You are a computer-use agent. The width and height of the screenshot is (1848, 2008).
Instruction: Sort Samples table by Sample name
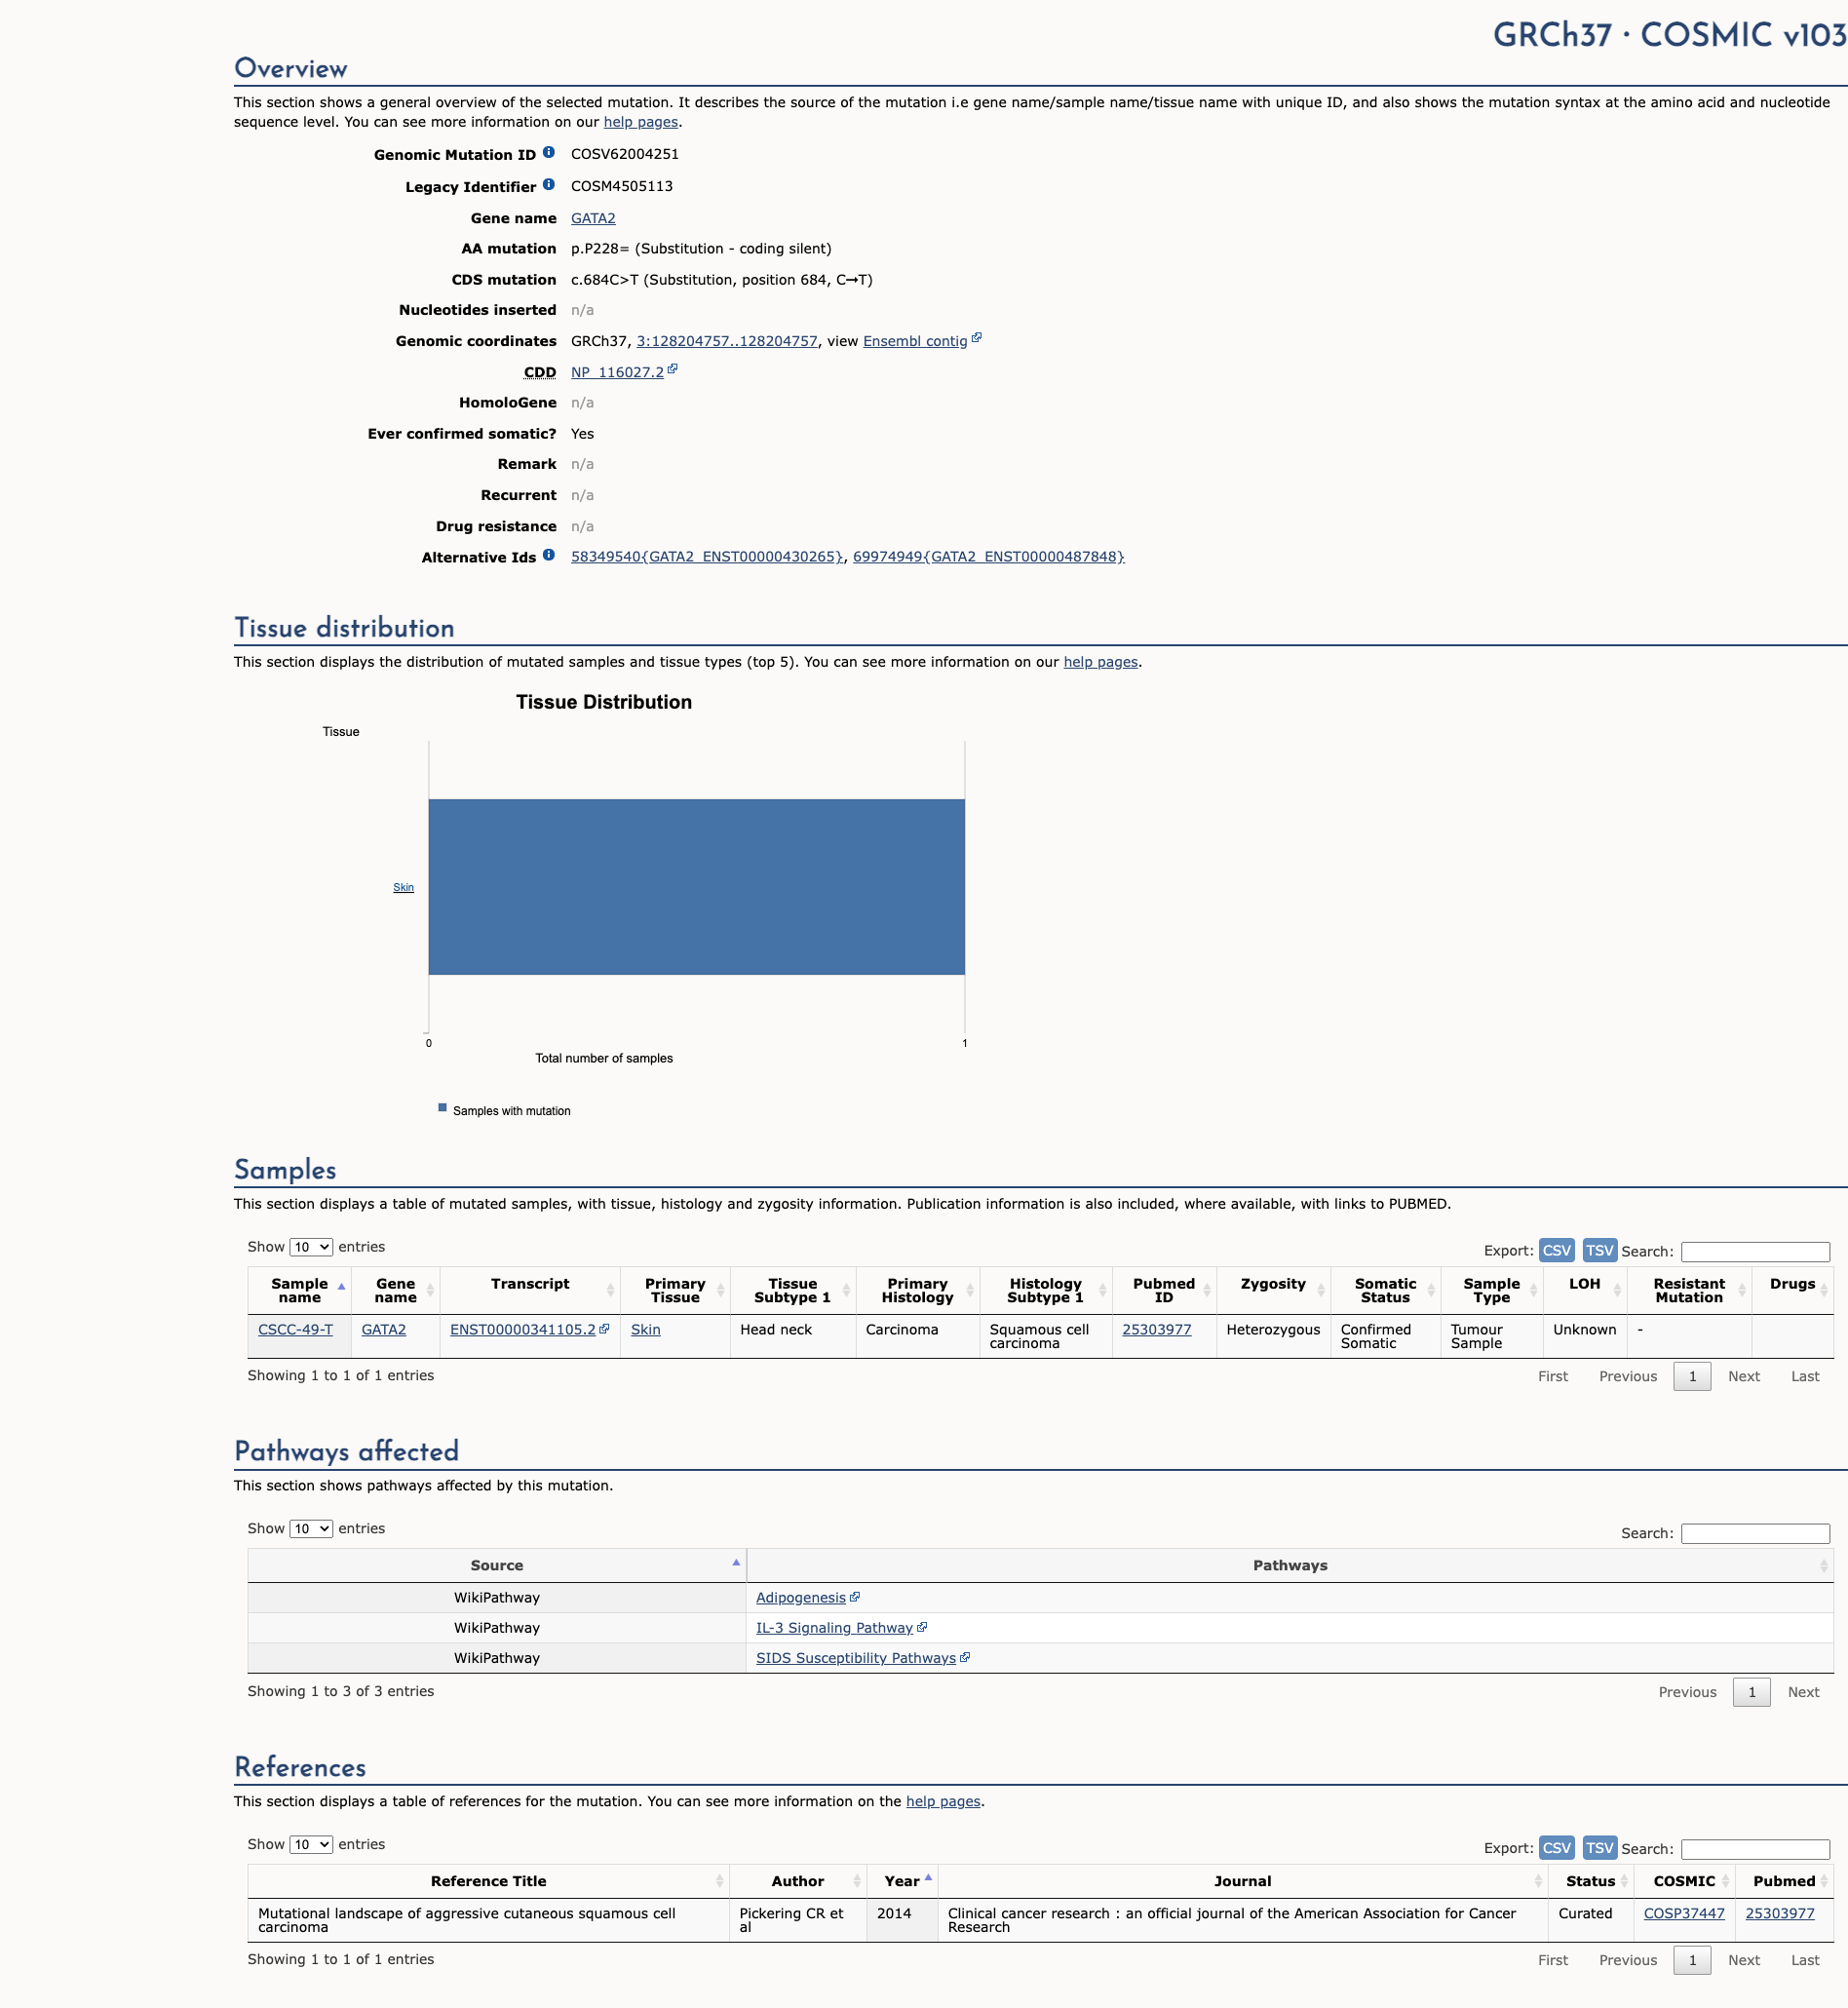(299, 1290)
